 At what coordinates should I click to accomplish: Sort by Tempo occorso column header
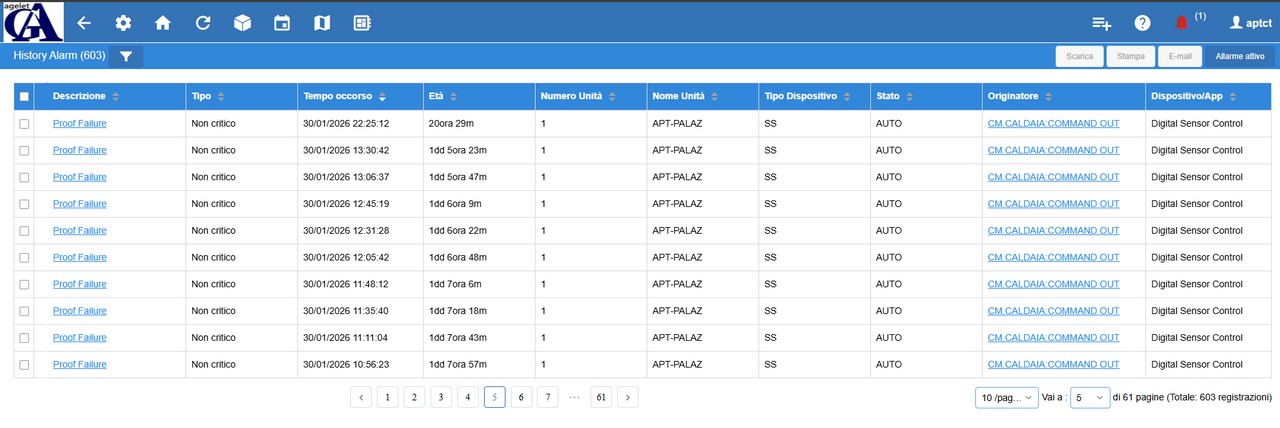[x=338, y=97]
